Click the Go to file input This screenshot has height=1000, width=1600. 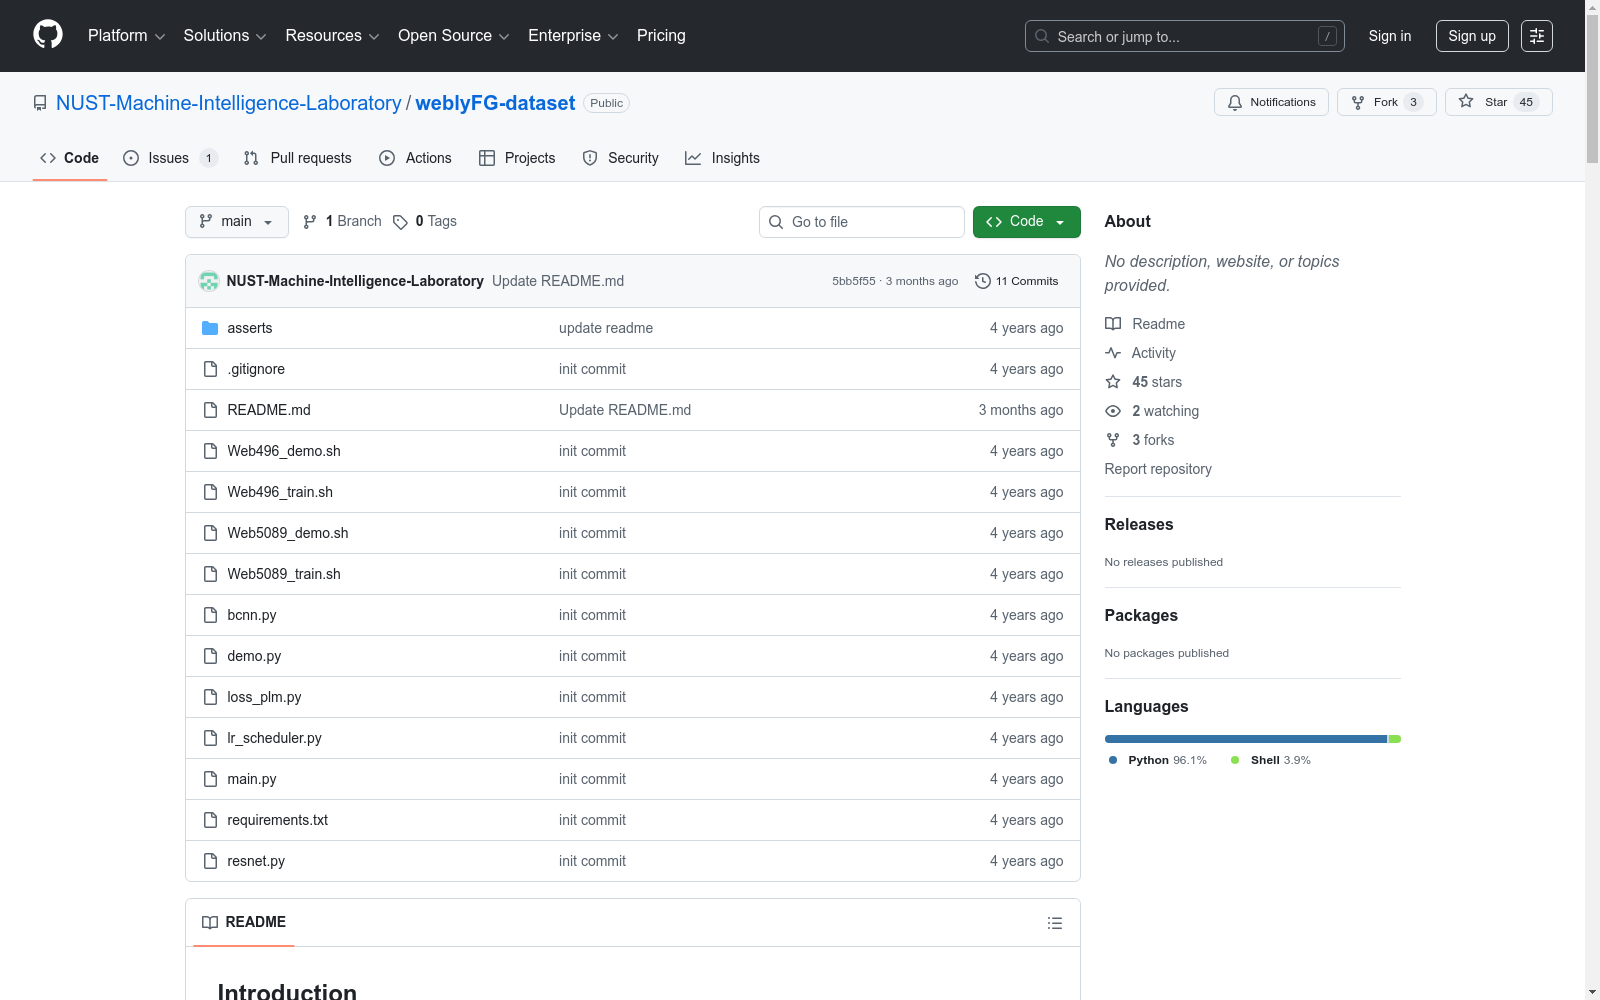click(862, 222)
